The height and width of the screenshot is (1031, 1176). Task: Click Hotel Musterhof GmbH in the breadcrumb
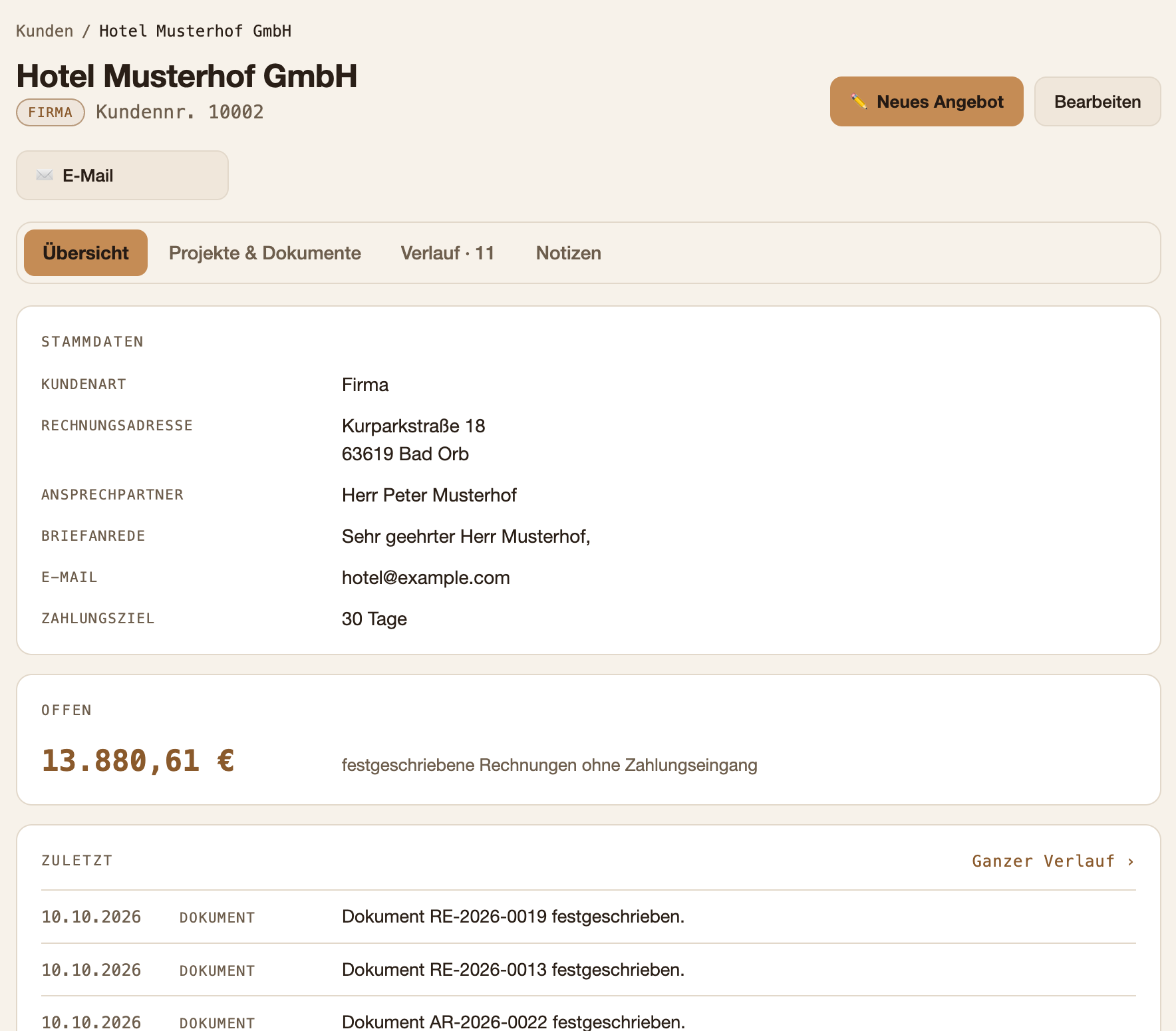[195, 31]
